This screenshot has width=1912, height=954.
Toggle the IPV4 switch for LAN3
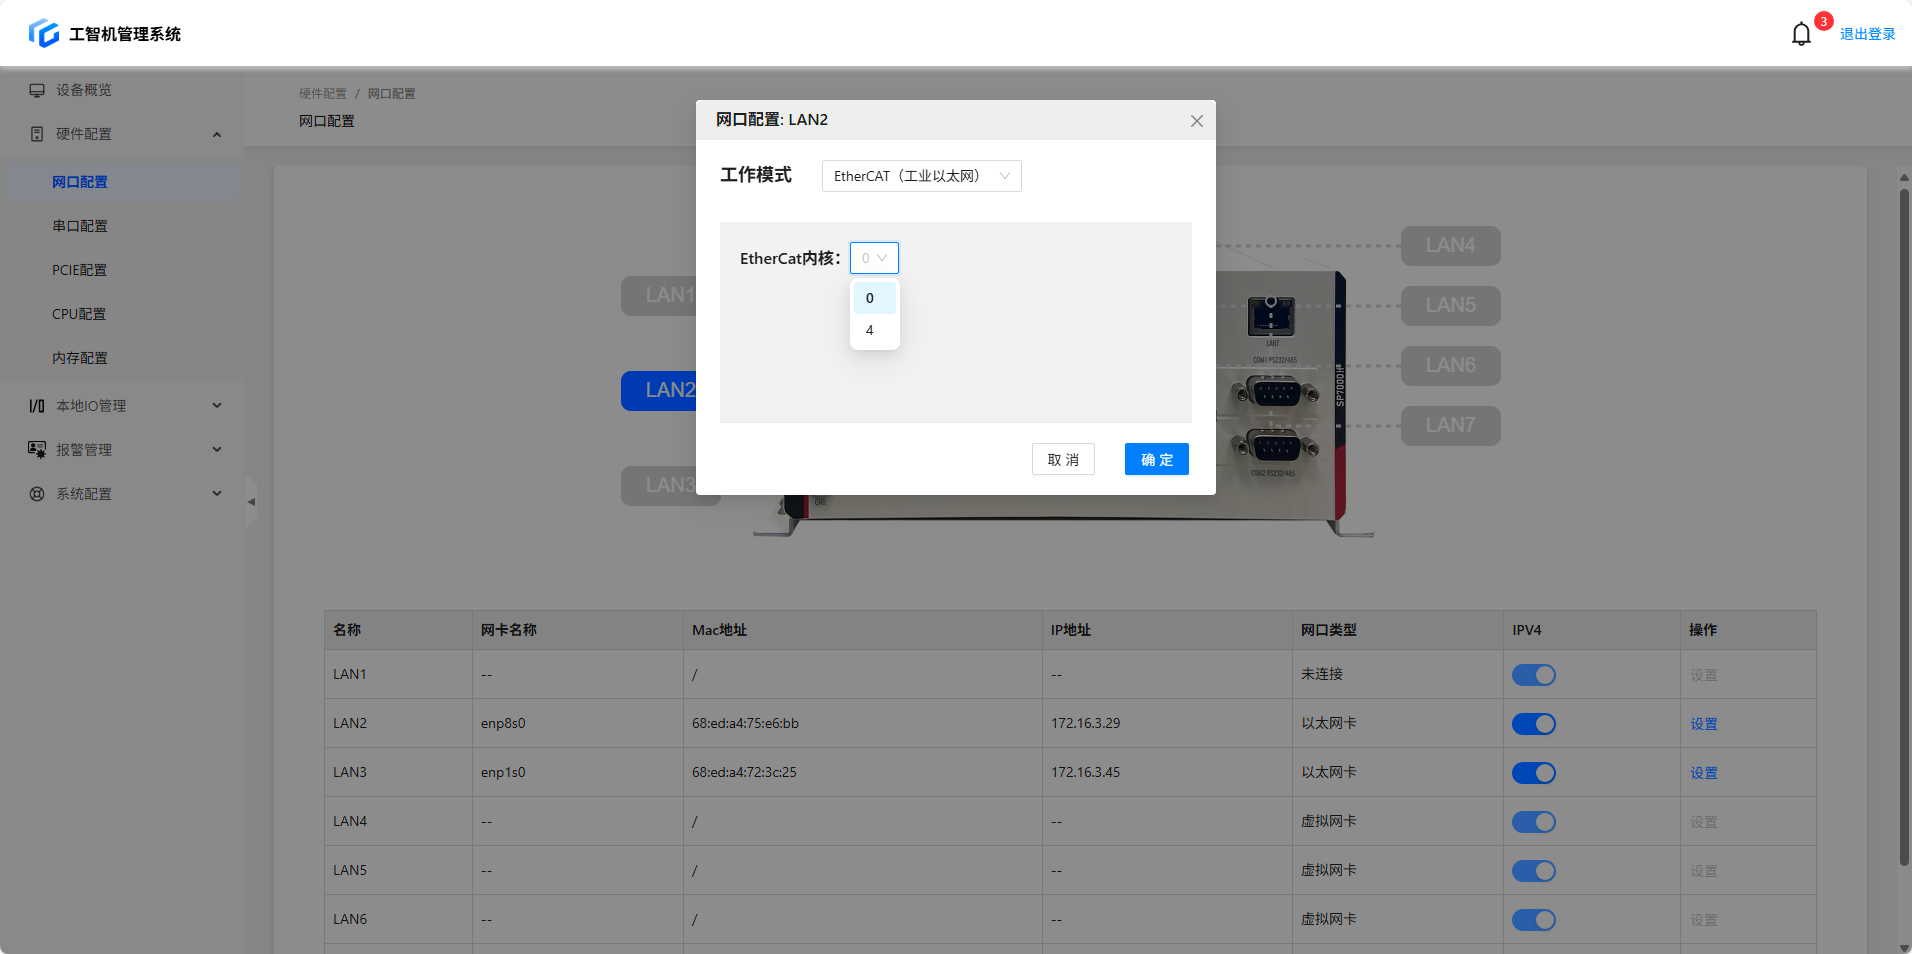(x=1533, y=773)
